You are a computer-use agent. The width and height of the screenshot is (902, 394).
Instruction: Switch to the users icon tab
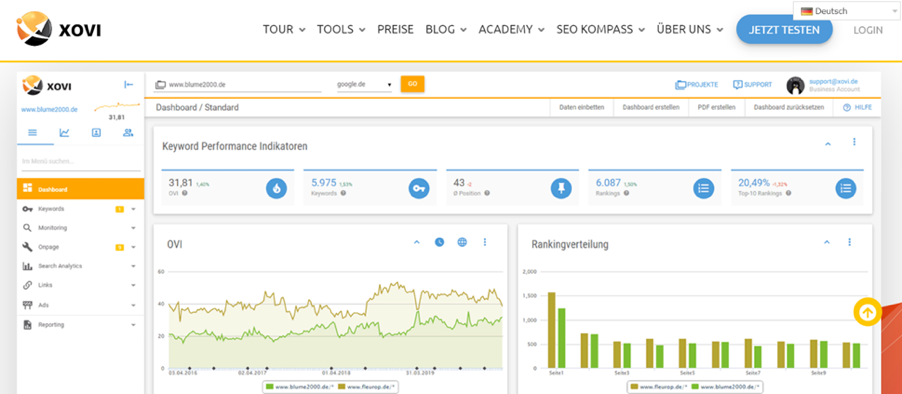[128, 133]
